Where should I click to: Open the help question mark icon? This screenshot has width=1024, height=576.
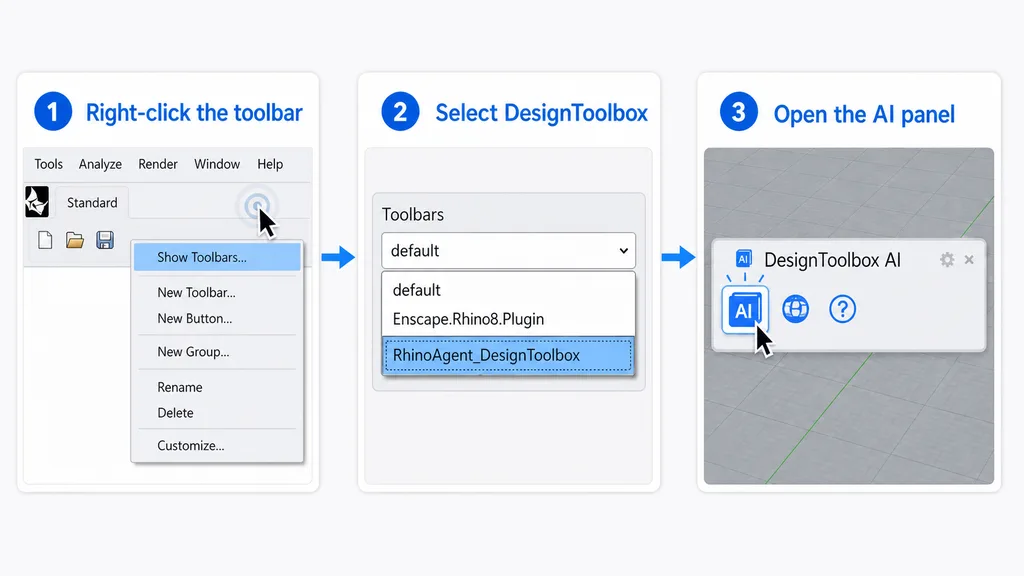842,309
